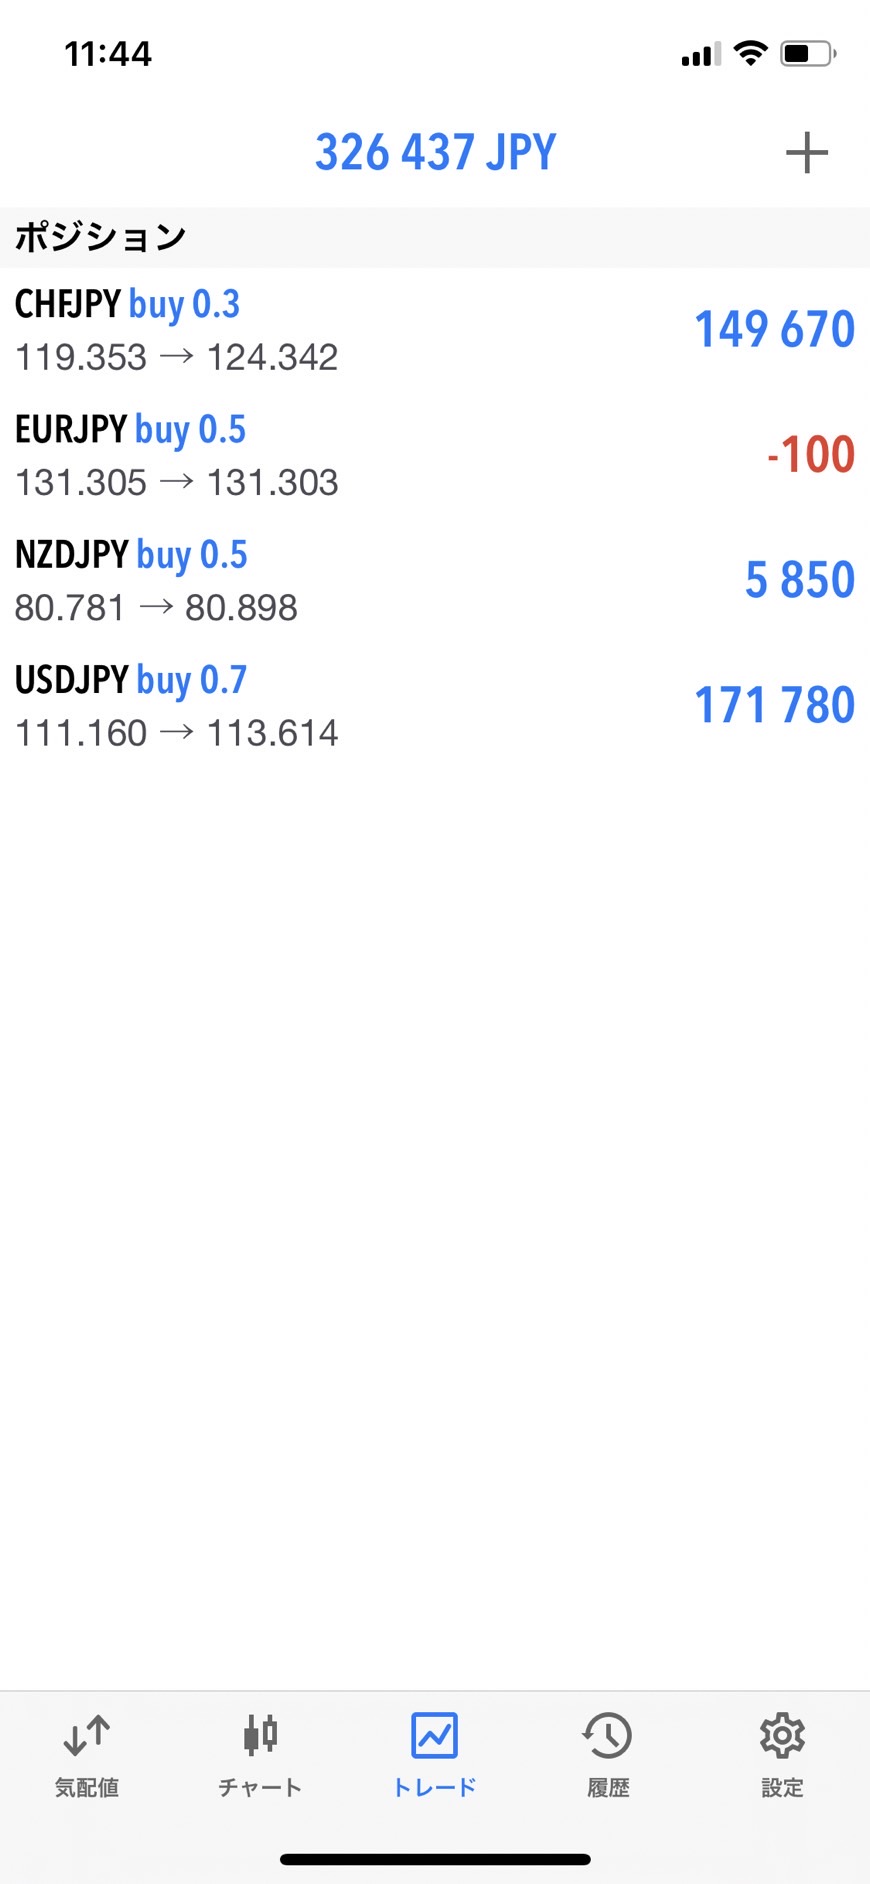Expand the NZDJPY buy 0.5 position

pyautogui.click(x=435, y=581)
